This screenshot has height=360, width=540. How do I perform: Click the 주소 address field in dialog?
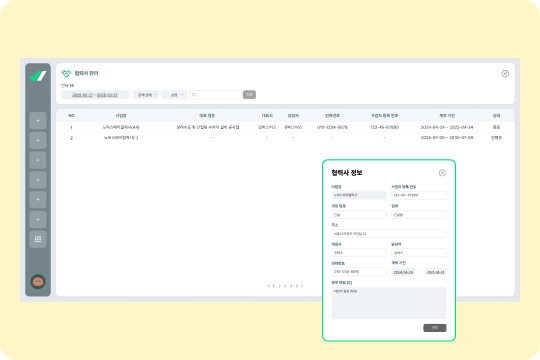pyautogui.click(x=389, y=234)
